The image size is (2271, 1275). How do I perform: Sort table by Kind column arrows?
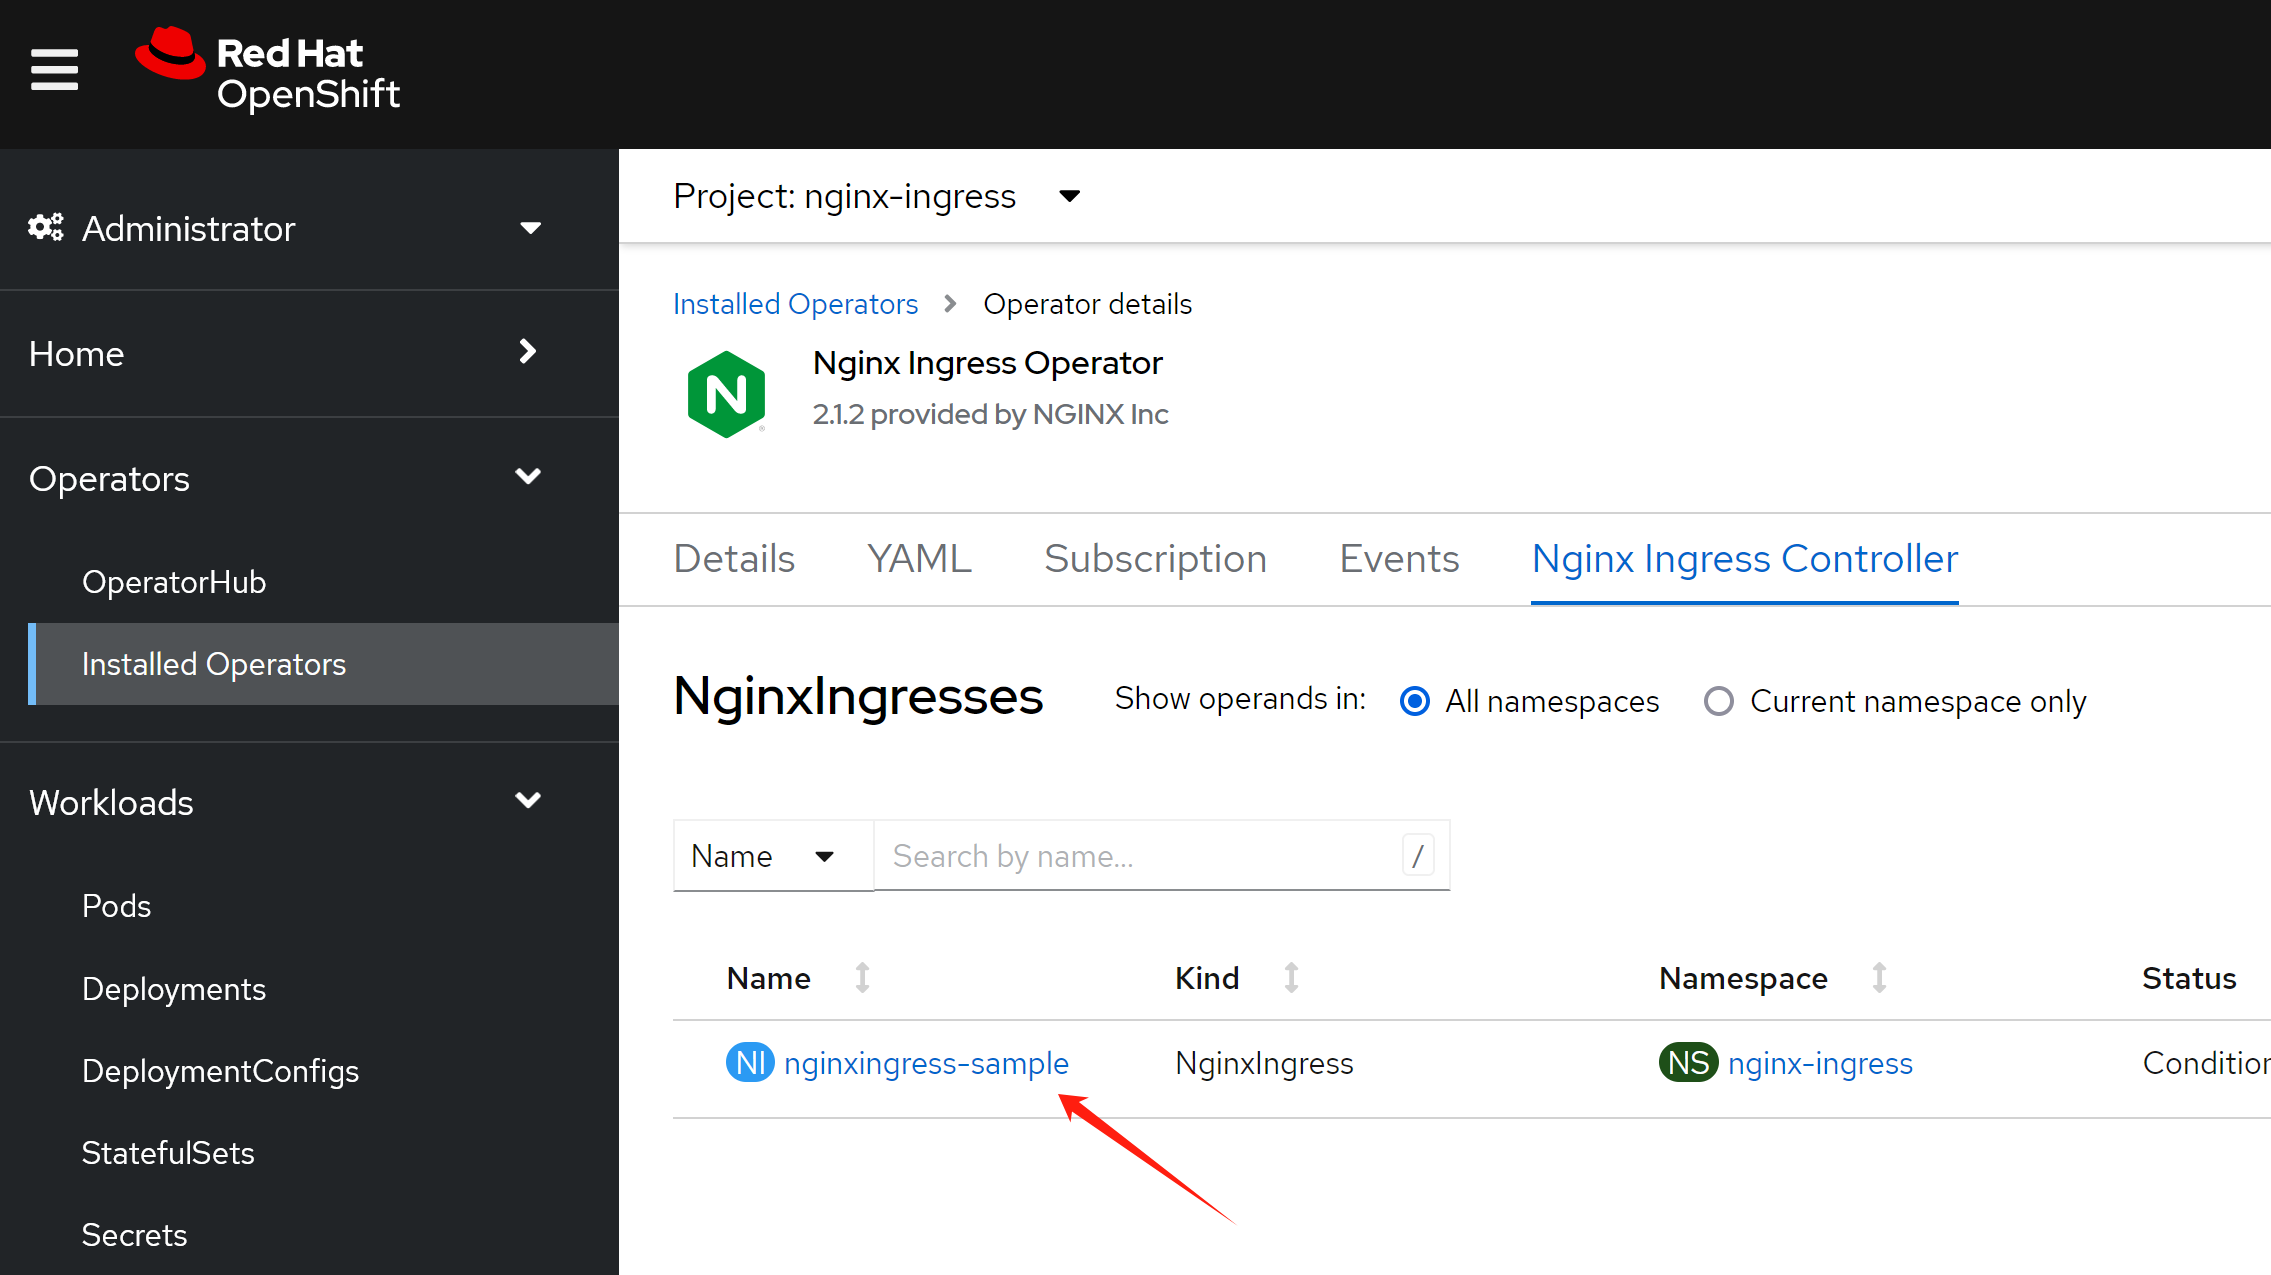coord(1291,977)
